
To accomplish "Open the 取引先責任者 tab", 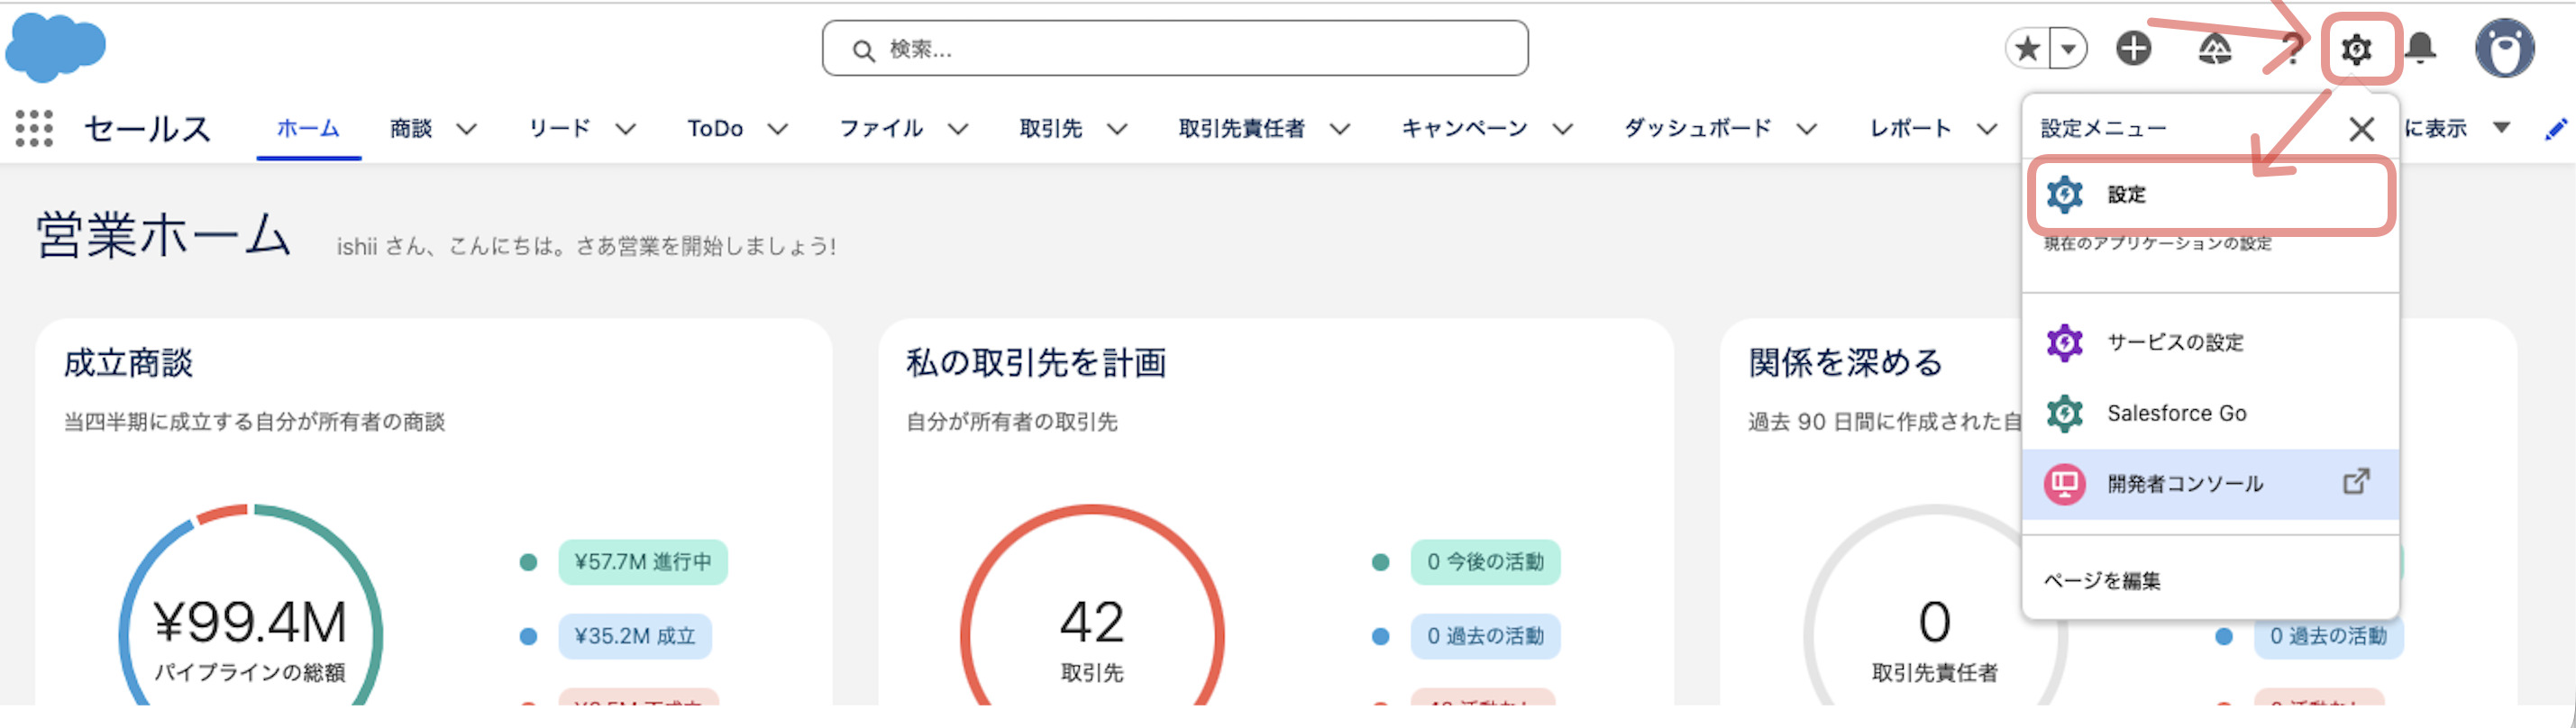I will click(x=1242, y=128).
